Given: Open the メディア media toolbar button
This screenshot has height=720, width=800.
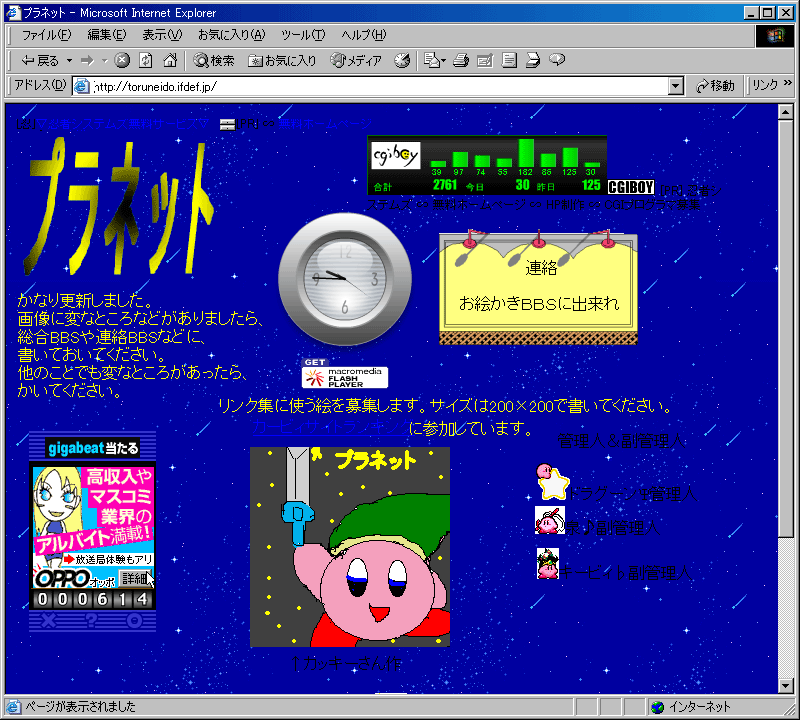Looking at the screenshot, I should click(356, 61).
